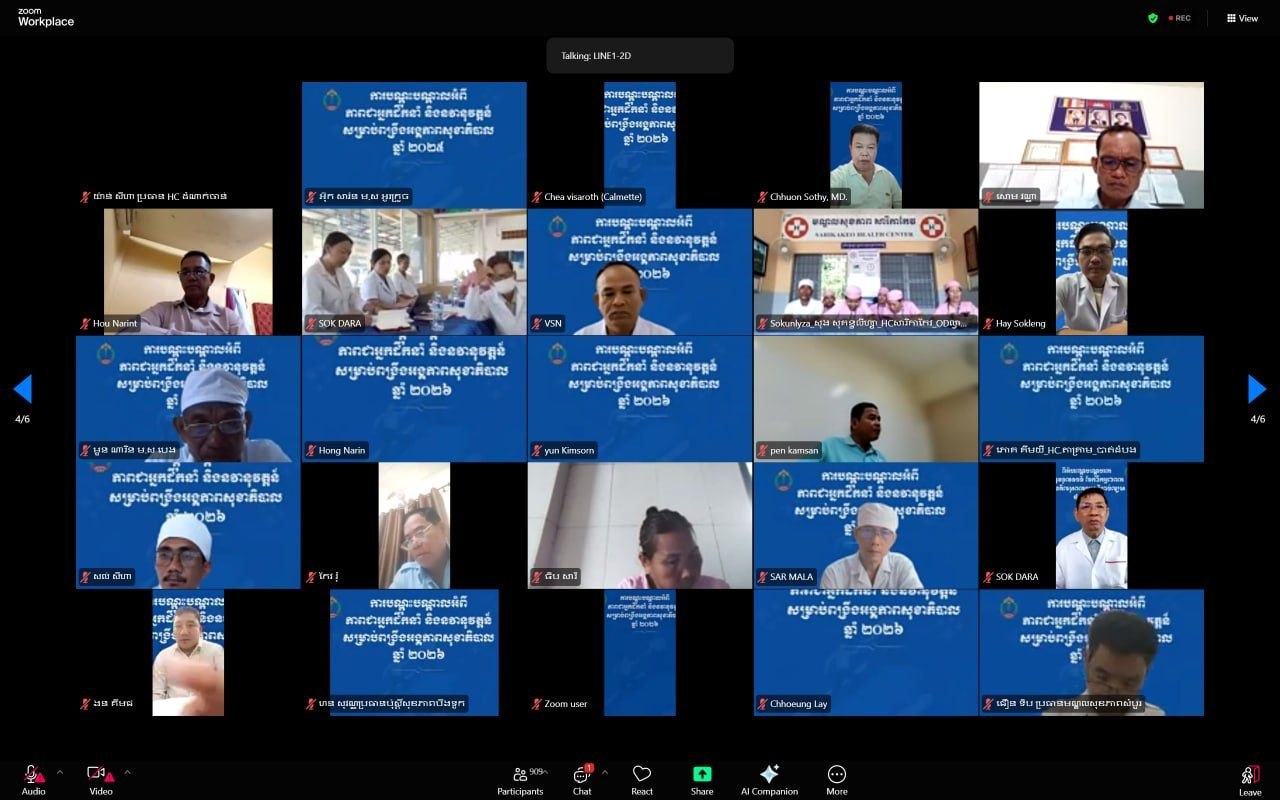Open the Participants panel
This screenshot has width=1280, height=800.
pyautogui.click(x=520, y=780)
